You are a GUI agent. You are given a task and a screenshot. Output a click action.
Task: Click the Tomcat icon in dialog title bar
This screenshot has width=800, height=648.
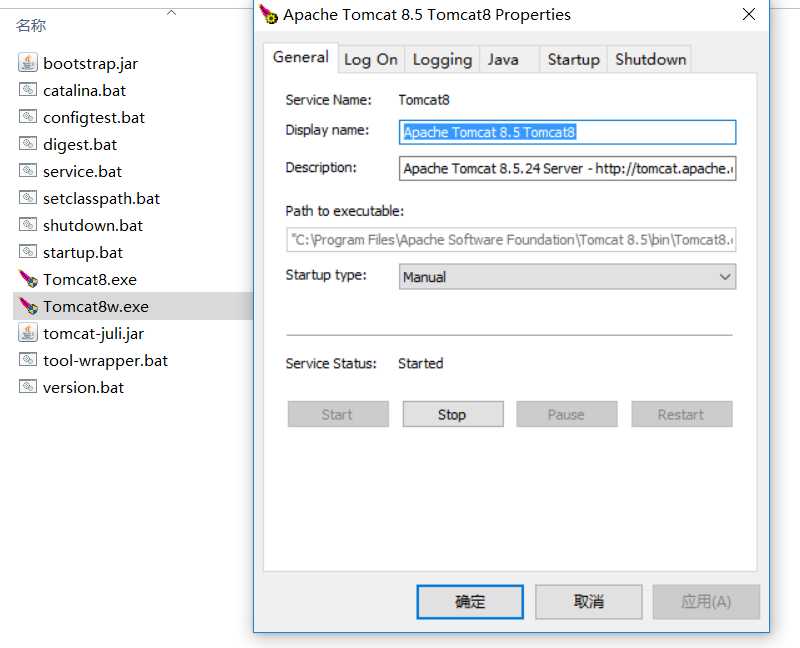coord(268,14)
